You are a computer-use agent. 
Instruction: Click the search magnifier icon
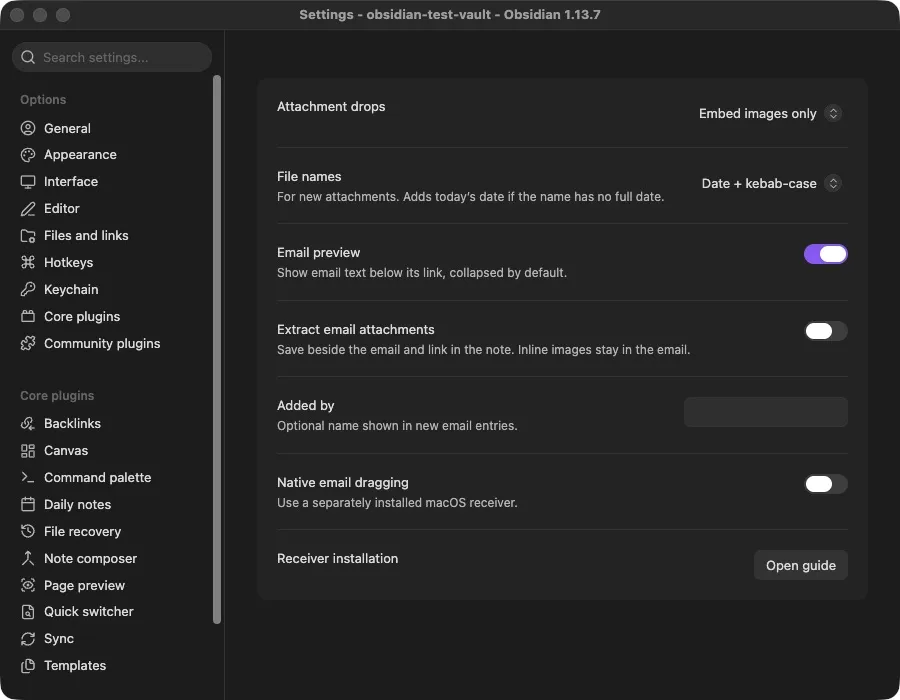pos(28,57)
